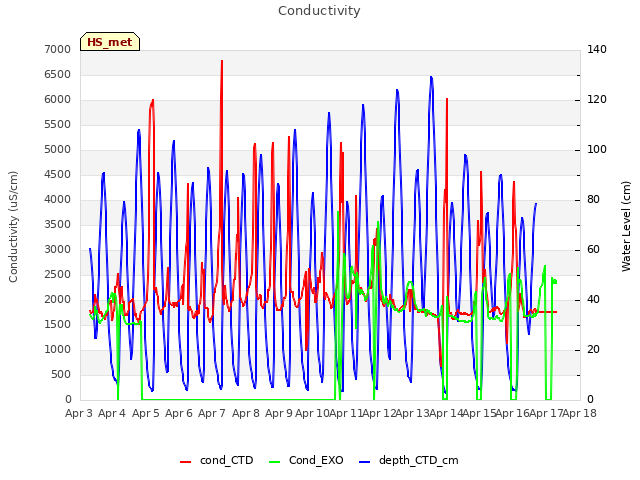Viewport: 640px width, 480px height.
Task: Click the 40 water level axis value
Action: [593, 300]
